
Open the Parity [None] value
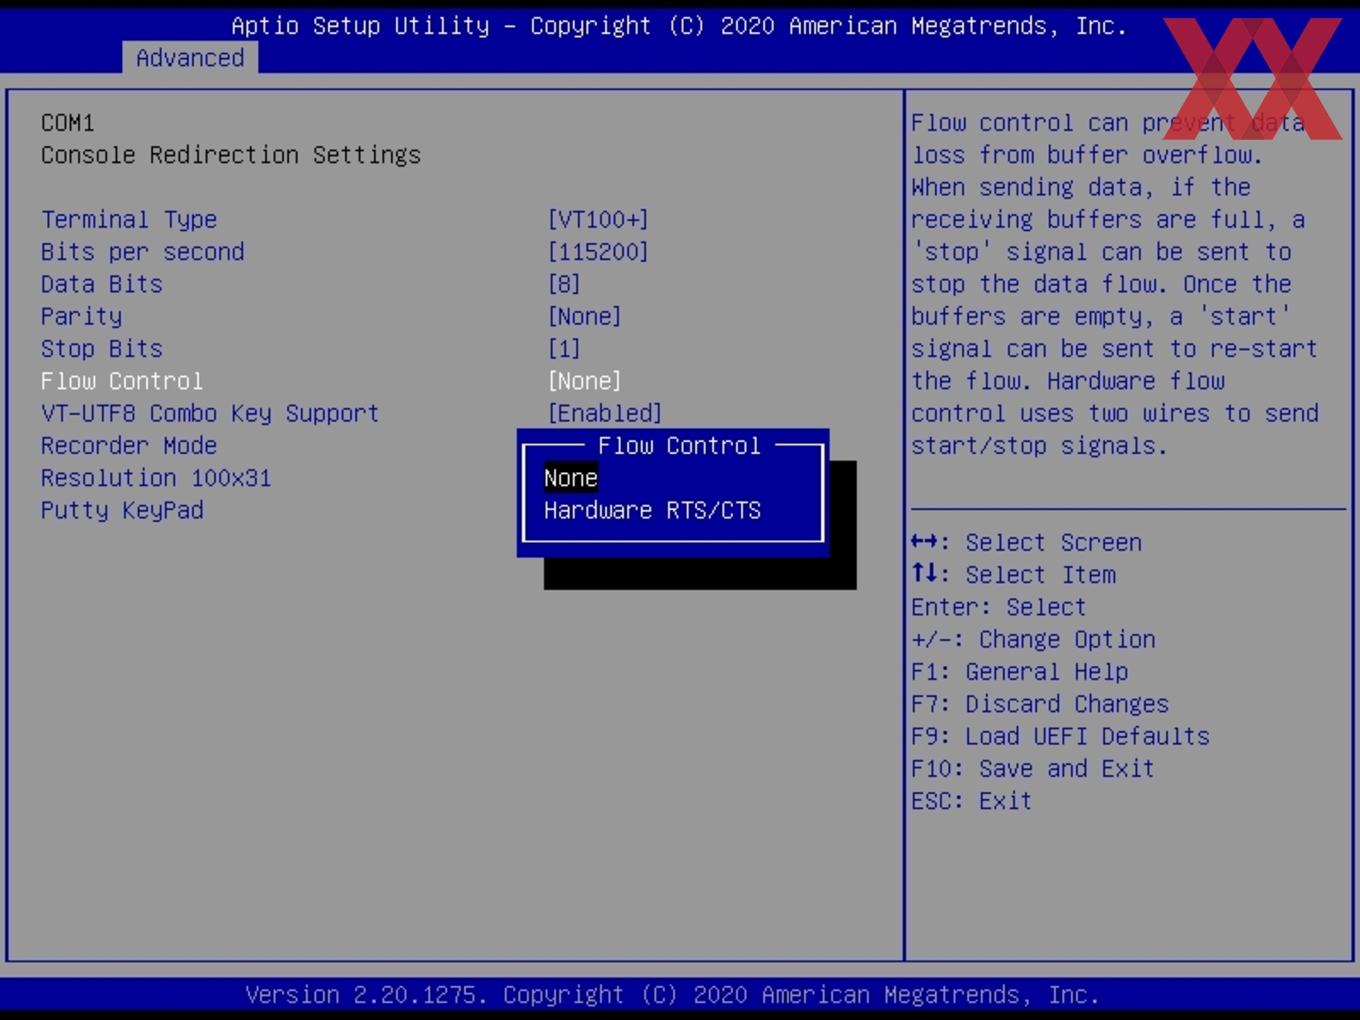pos(584,316)
